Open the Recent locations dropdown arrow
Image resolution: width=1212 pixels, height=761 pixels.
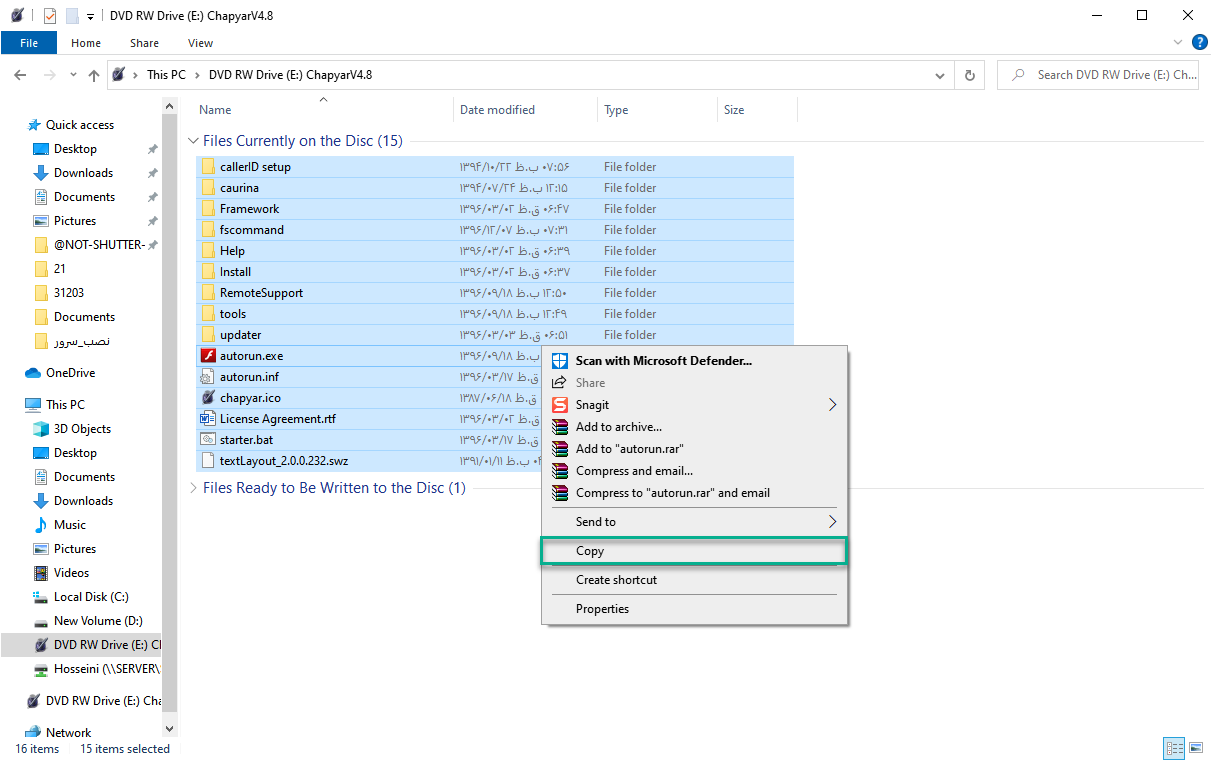[73, 75]
